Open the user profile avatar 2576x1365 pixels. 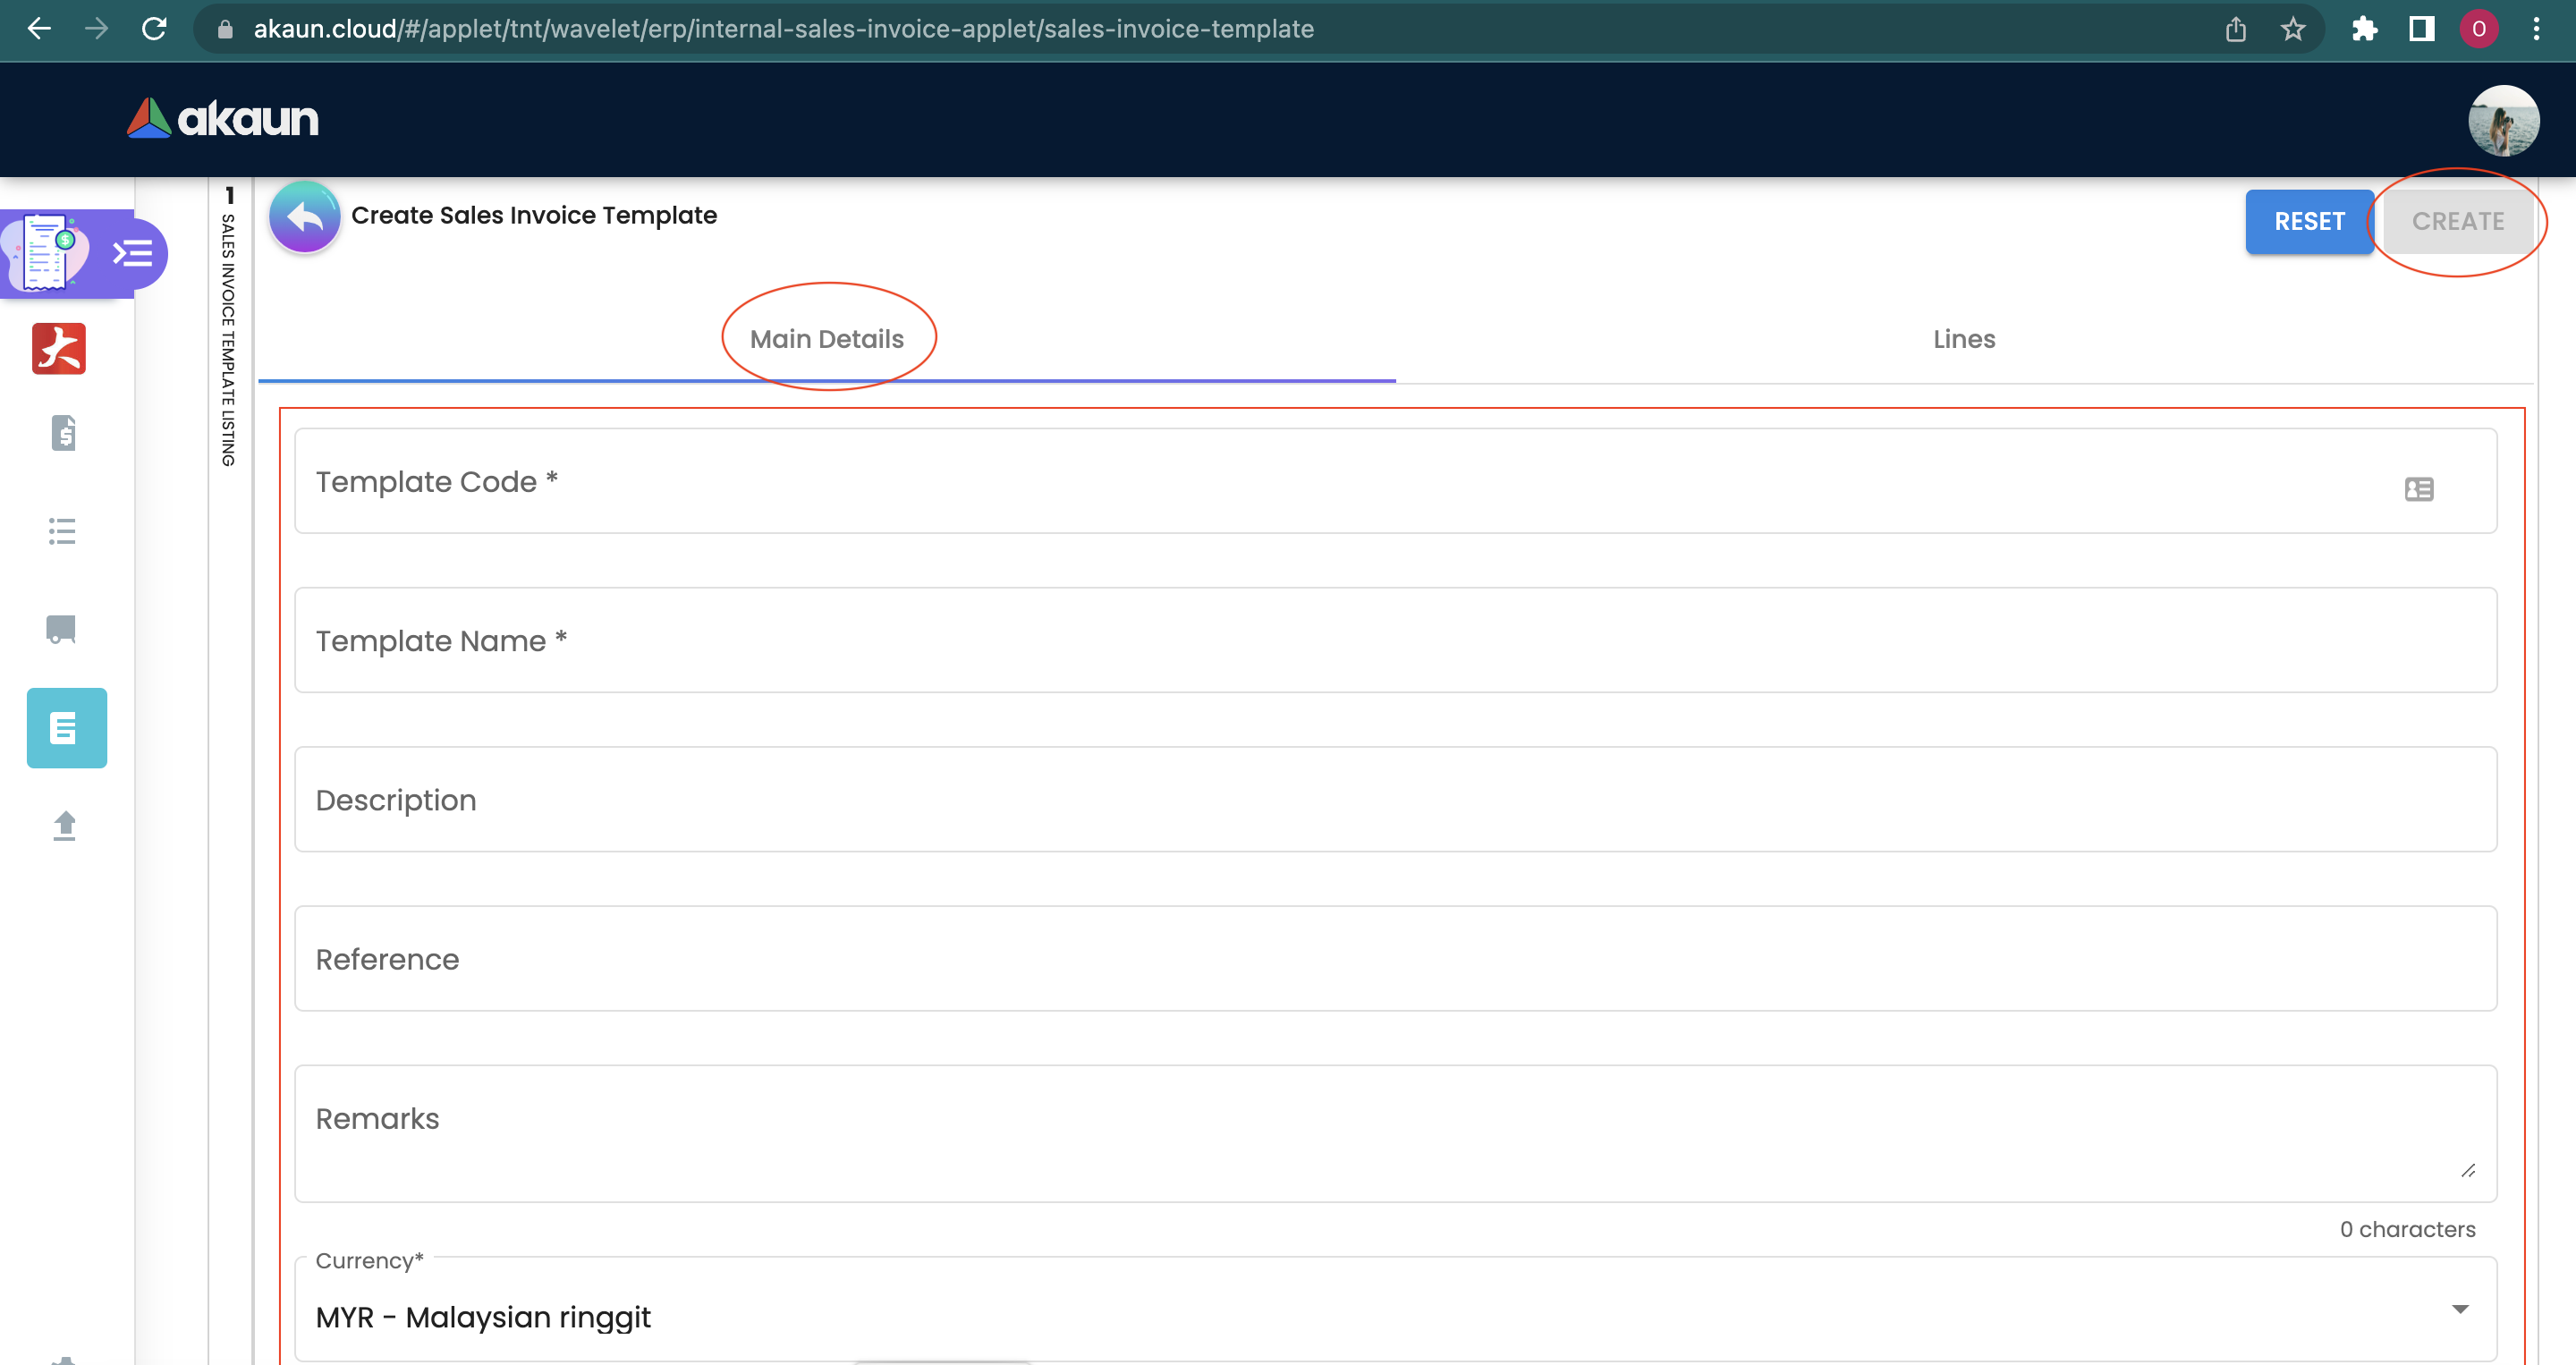(x=2503, y=121)
